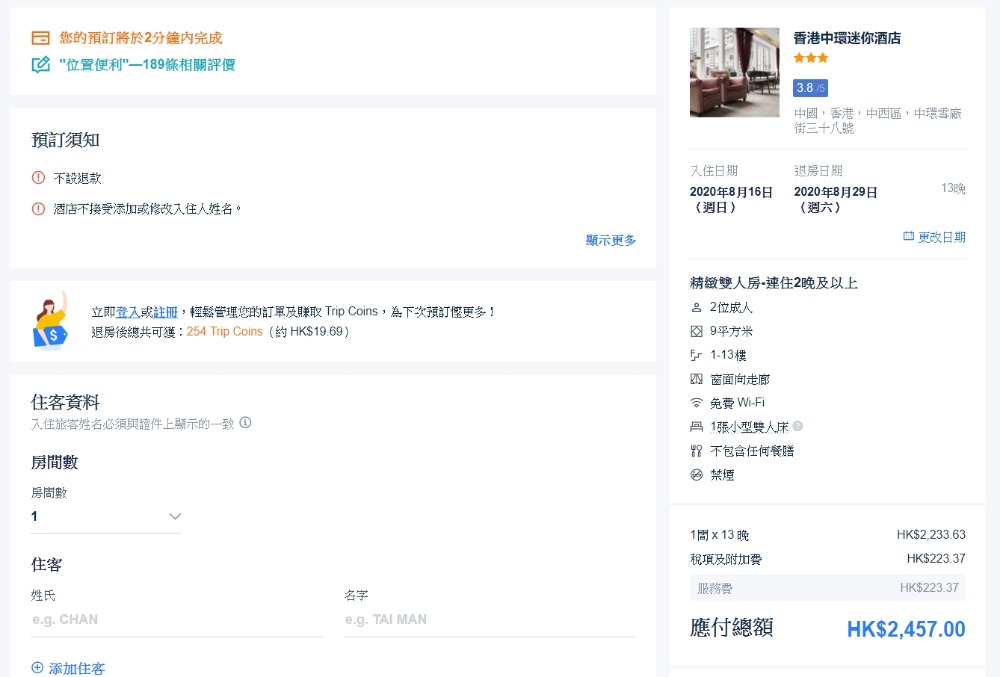The width and height of the screenshot is (1000, 677).
Task: Click the warning icon beside 不設退款
Action: 39,178
